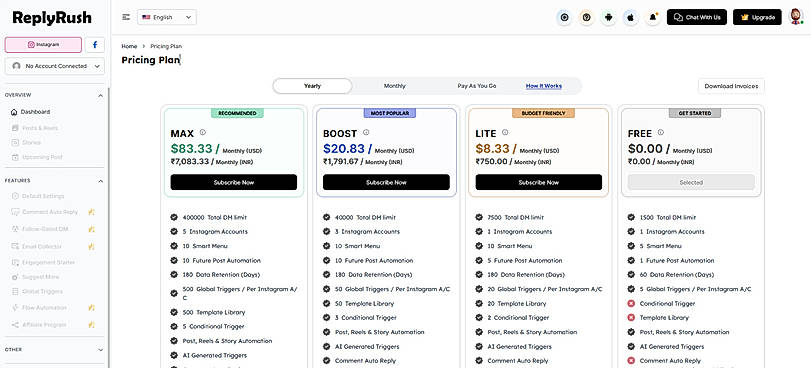
Task: Click the Default Settings sidebar icon
Action: [14, 196]
